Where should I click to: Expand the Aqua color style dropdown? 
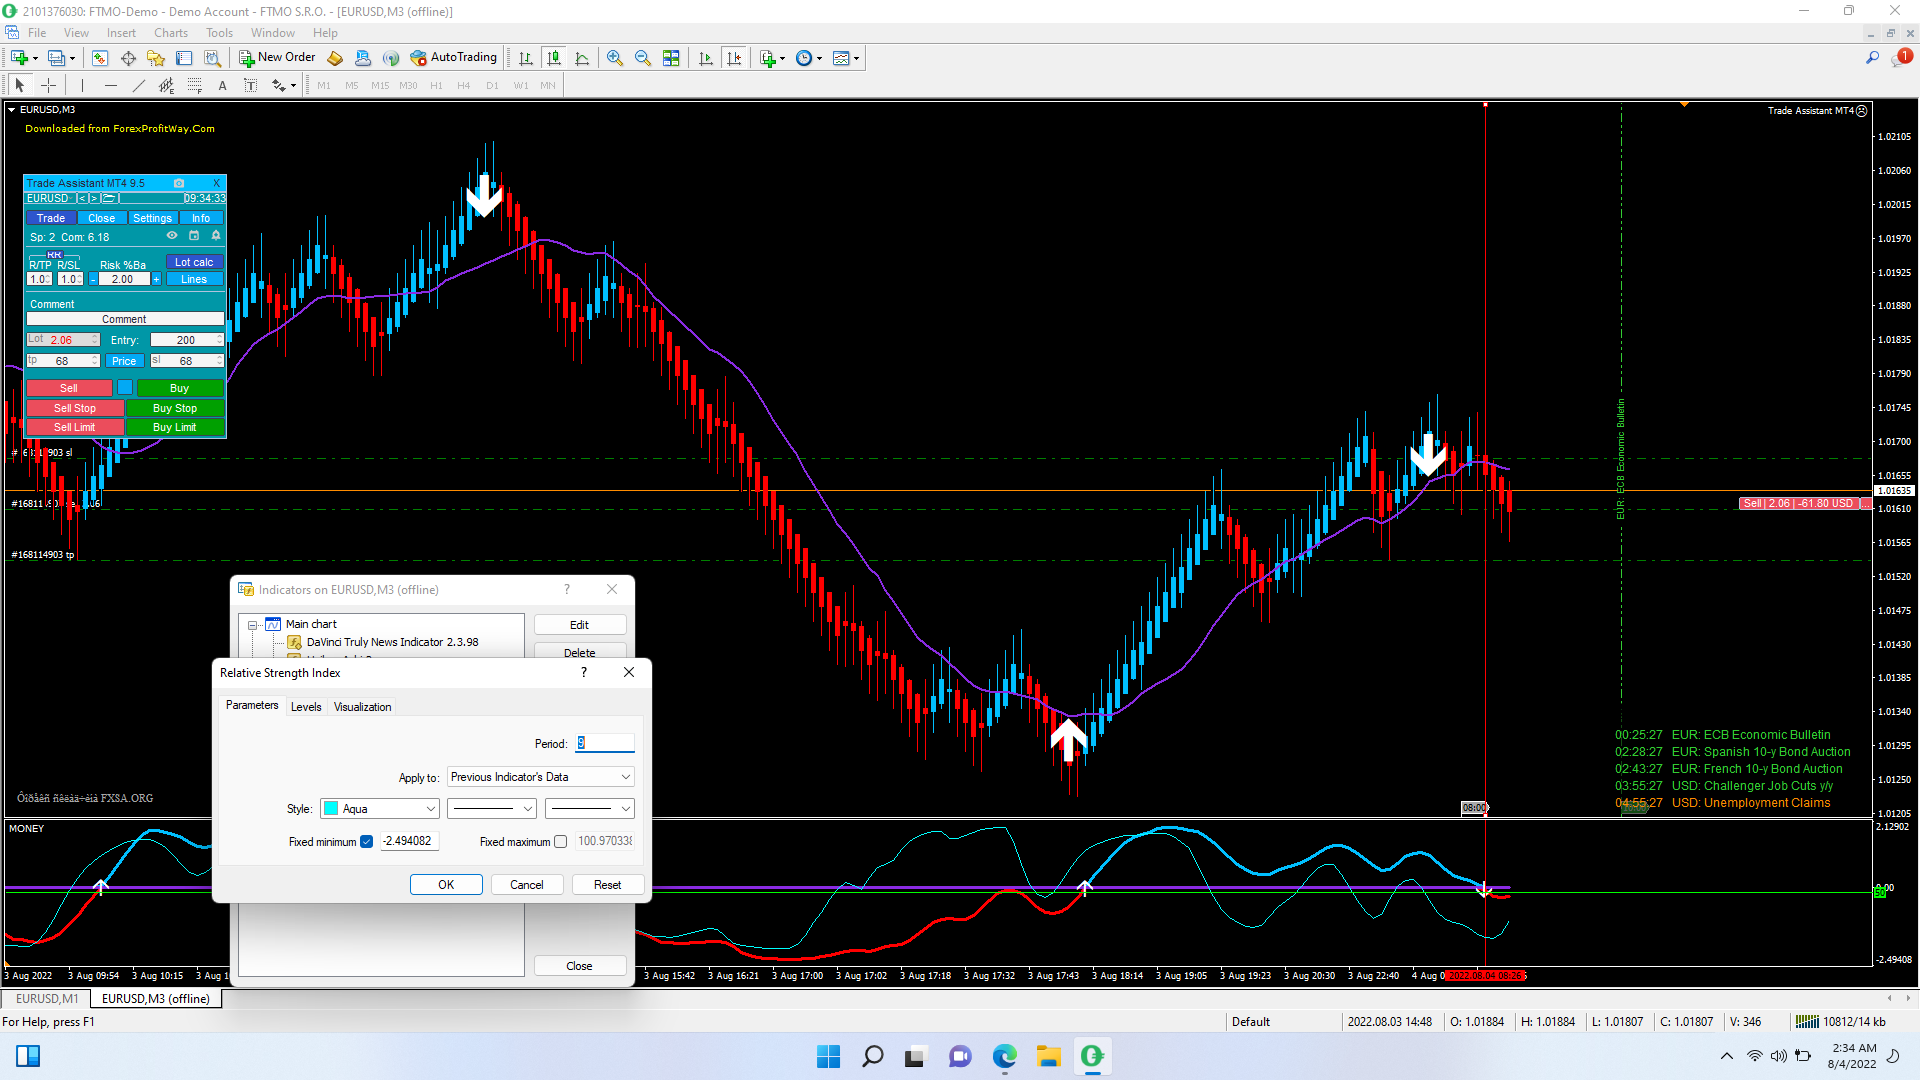(431, 809)
